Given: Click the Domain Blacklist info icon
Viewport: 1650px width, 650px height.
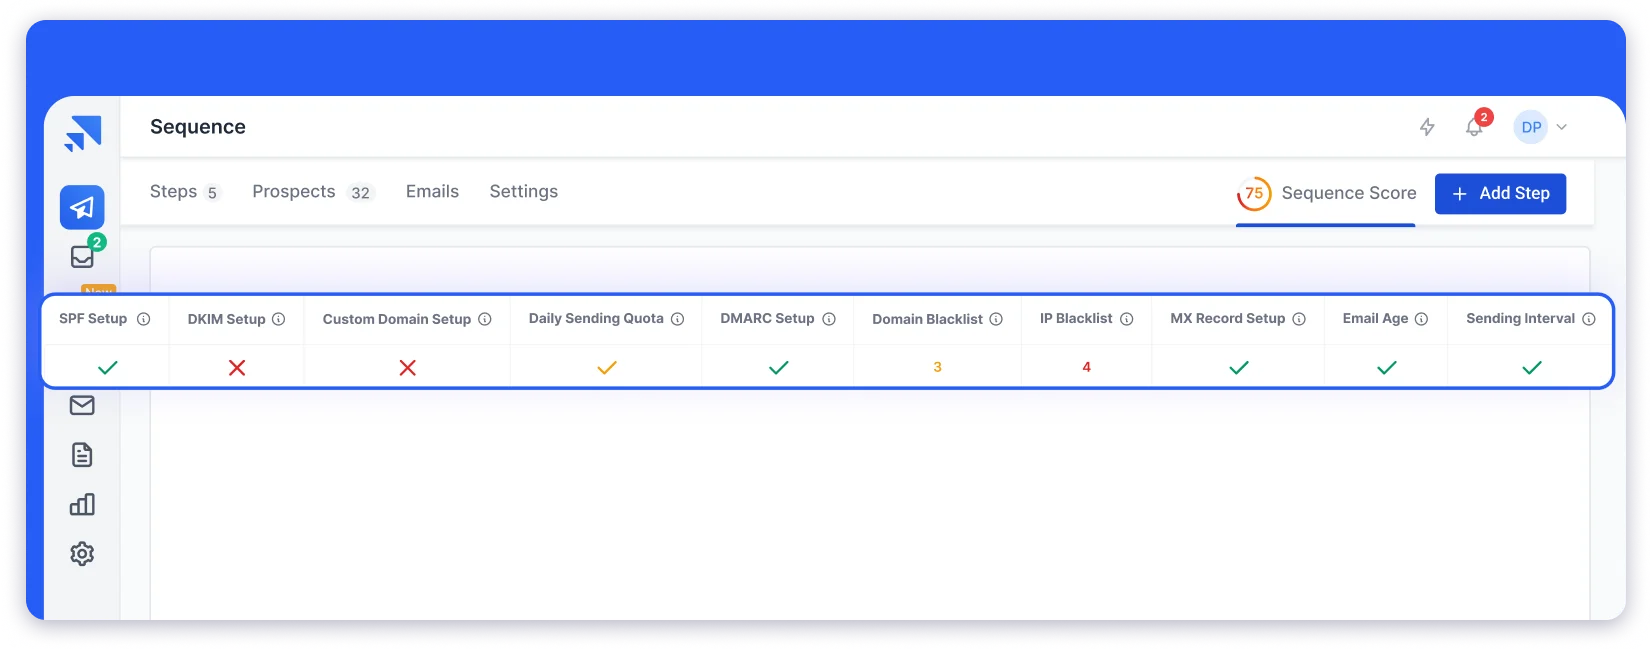Looking at the screenshot, I should click(x=996, y=319).
